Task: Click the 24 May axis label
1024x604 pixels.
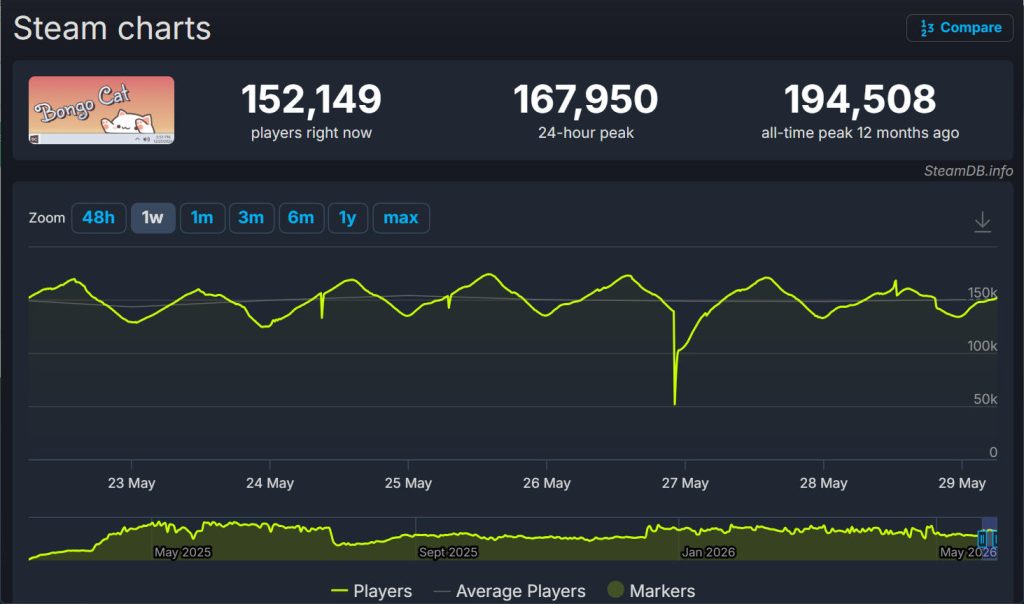Action: (270, 483)
